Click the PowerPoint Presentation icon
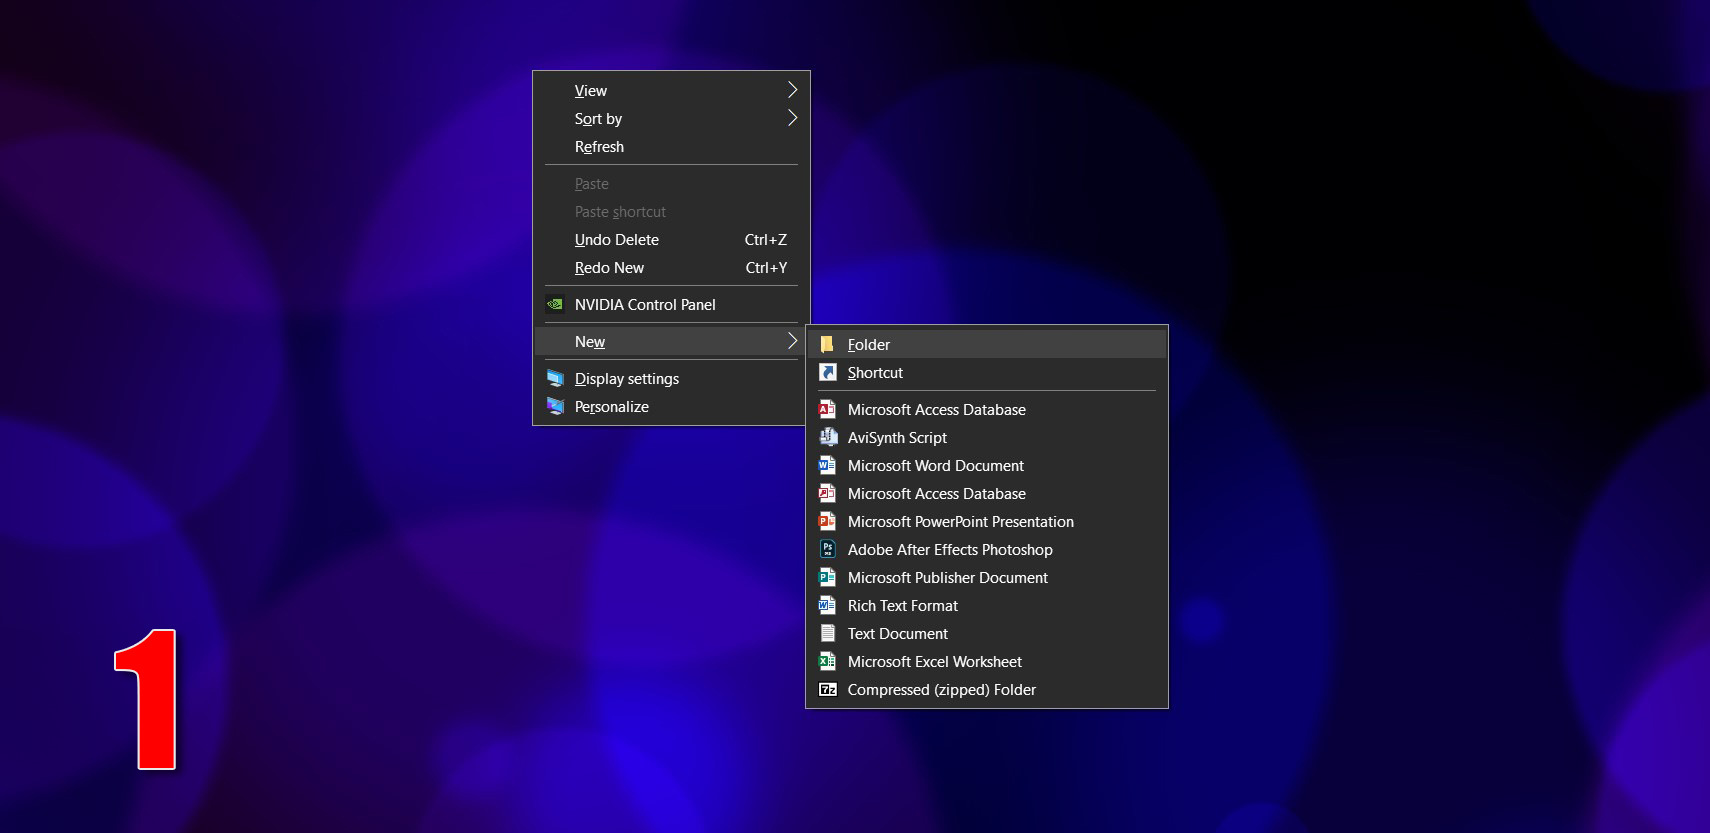The height and width of the screenshot is (833, 1710). [x=827, y=521]
